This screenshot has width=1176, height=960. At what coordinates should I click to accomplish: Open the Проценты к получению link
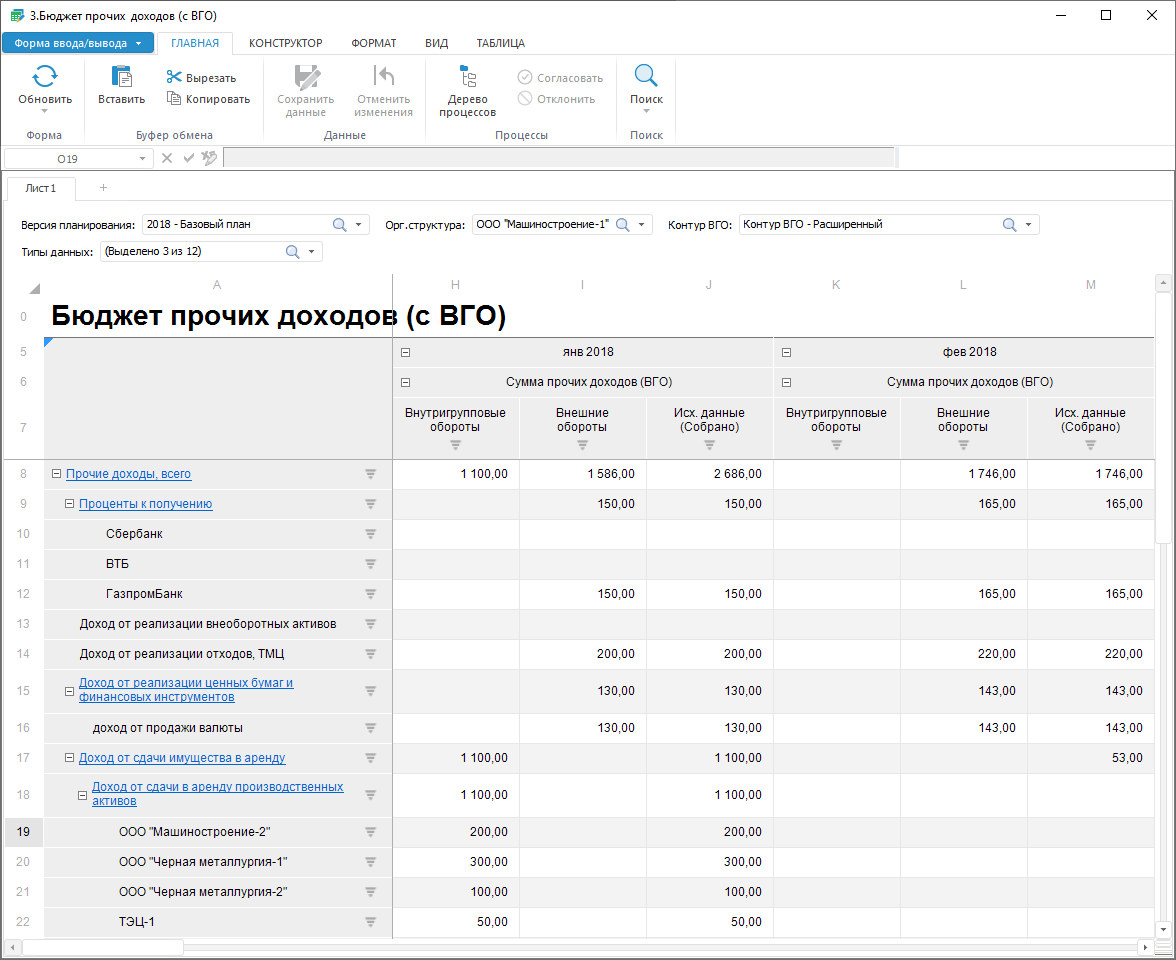pyautogui.click(x=145, y=504)
